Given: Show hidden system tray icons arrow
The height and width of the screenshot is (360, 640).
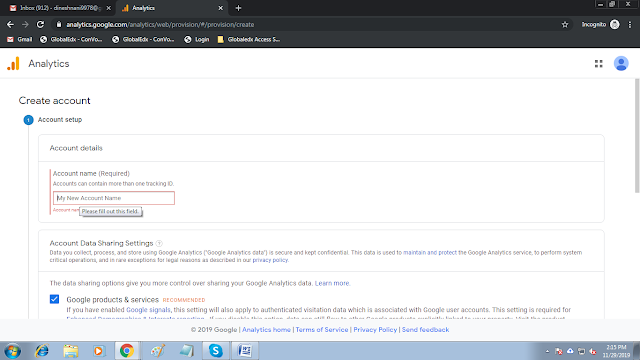Looking at the screenshot, I should pos(547,351).
